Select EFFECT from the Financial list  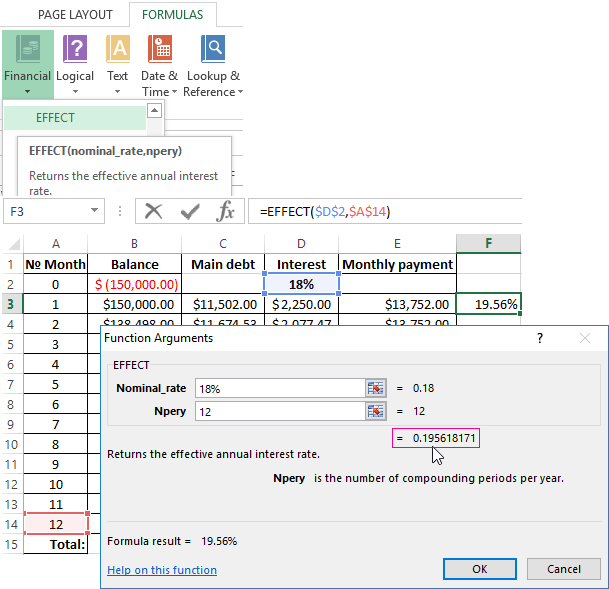coord(56,118)
